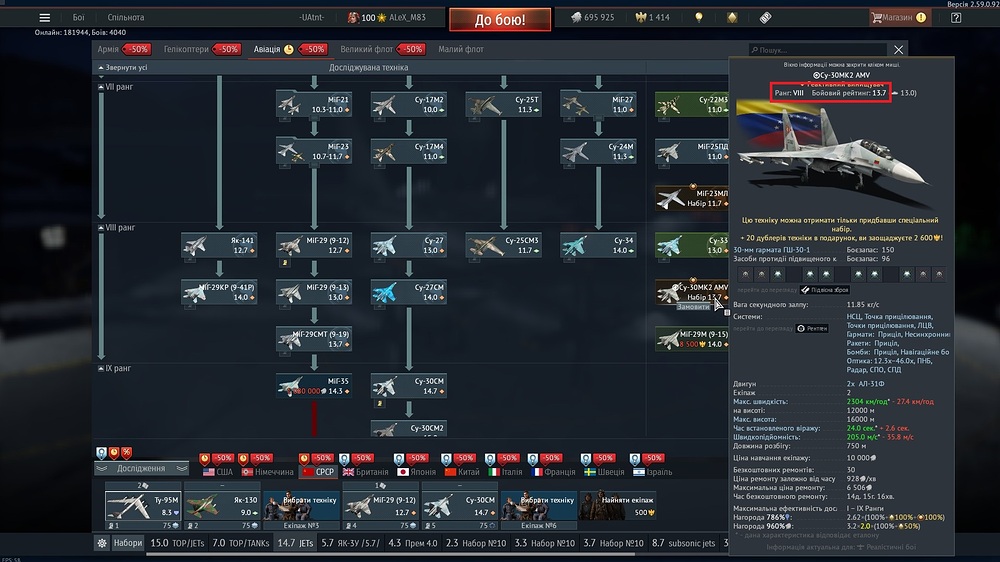Select the США nation tab
The height and width of the screenshot is (562, 1000).
218,472
